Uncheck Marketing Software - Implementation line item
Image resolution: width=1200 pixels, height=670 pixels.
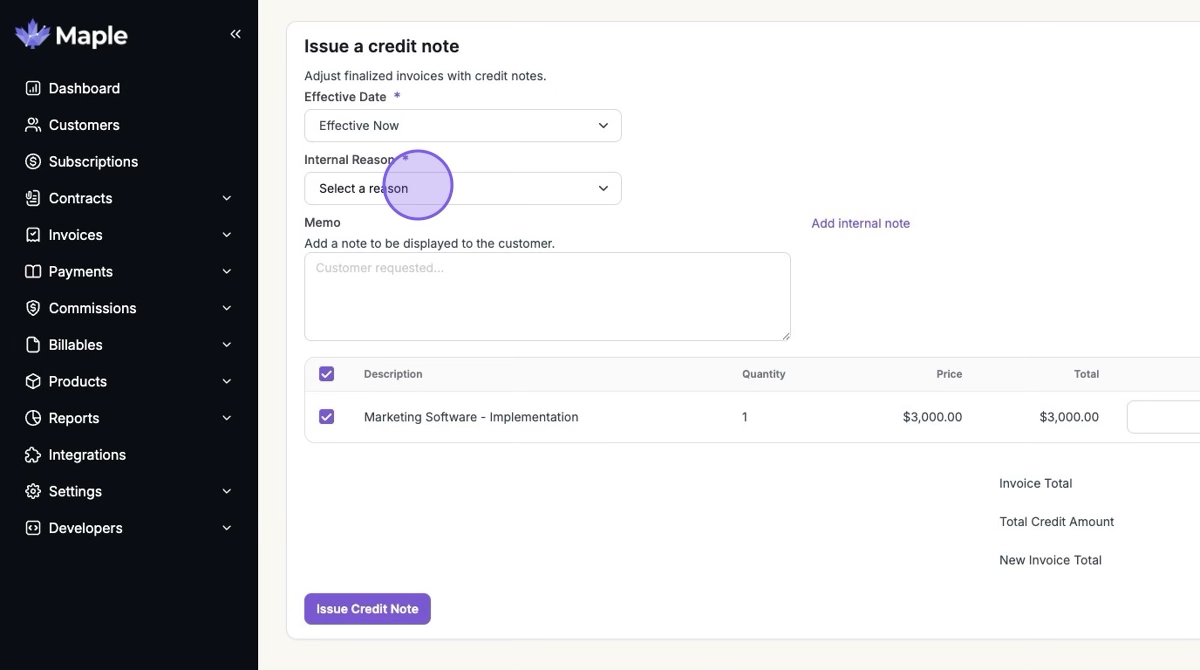pos(326,417)
